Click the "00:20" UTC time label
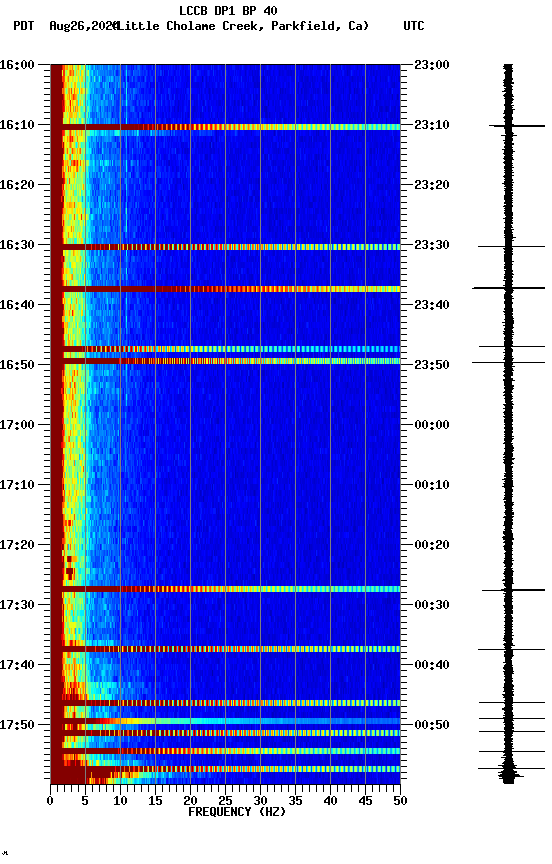552x864 pixels. pyautogui.click(x=432, y=545)
